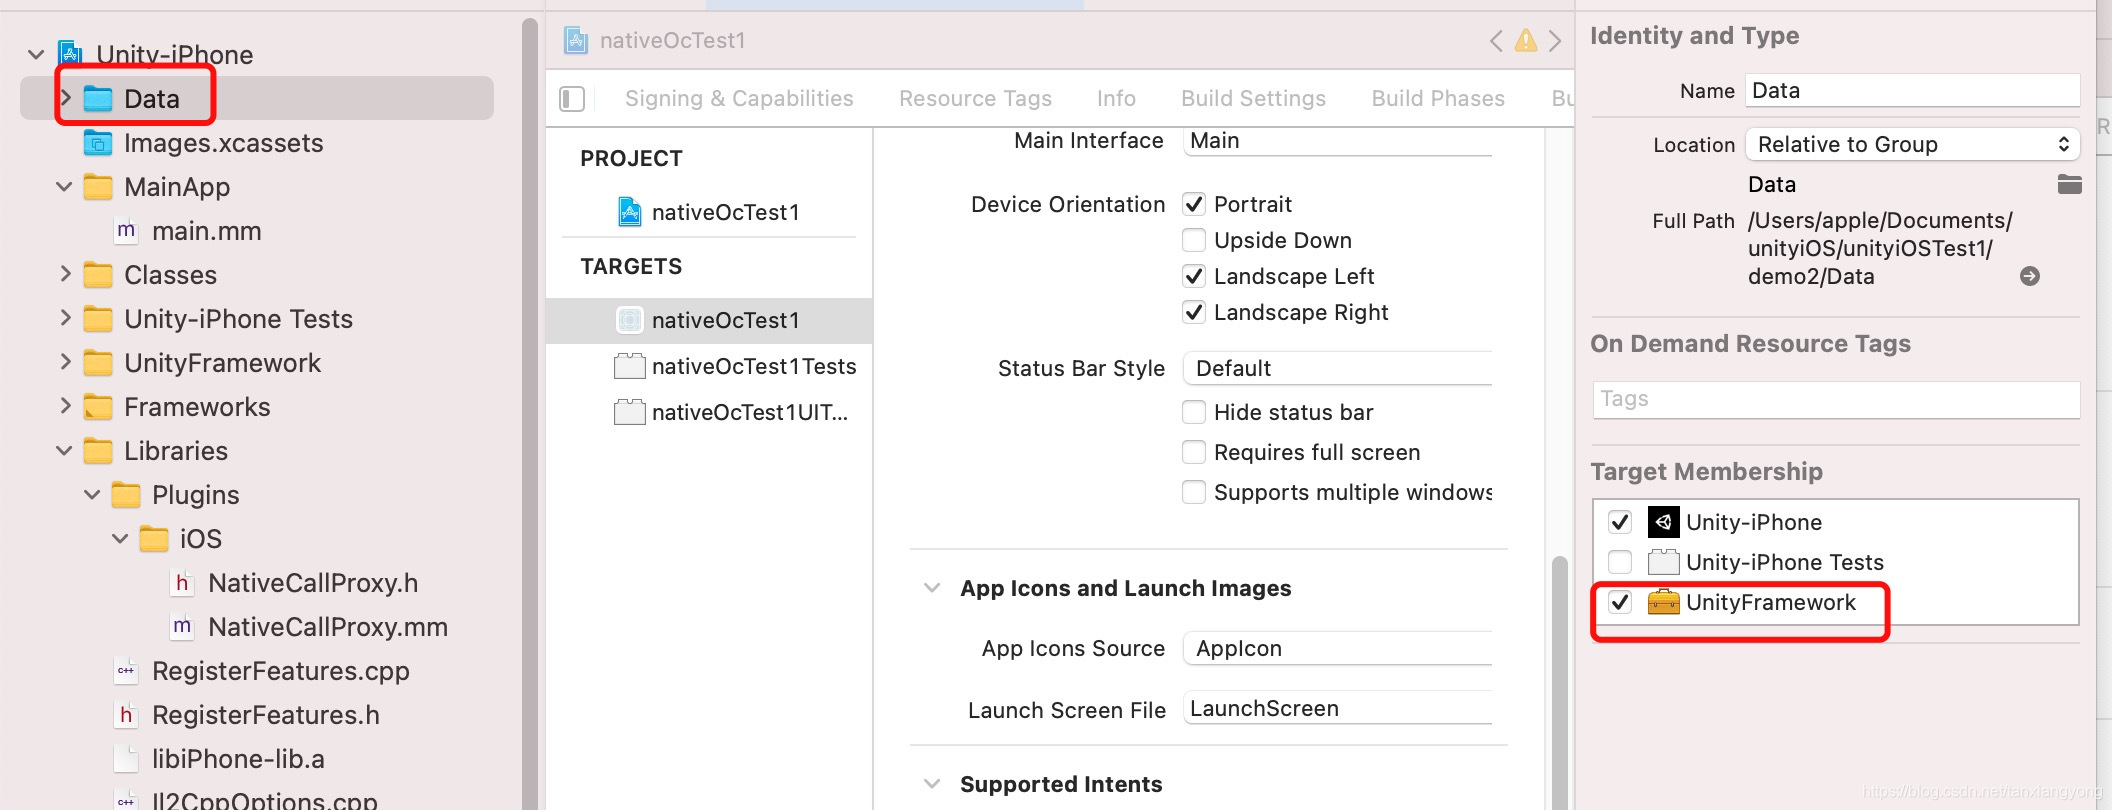Viewport: 2112px width, 810px height.
Task: Expand the Classes group
Action: (x=66, y=274)
